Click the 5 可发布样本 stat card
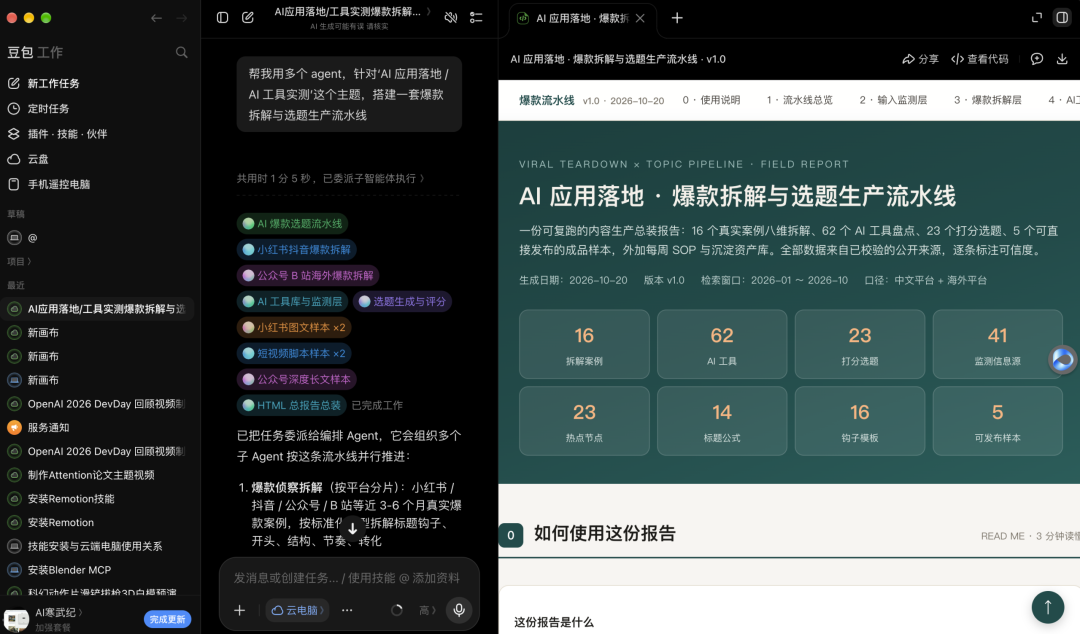1080x634 pixels. (997, 421)
